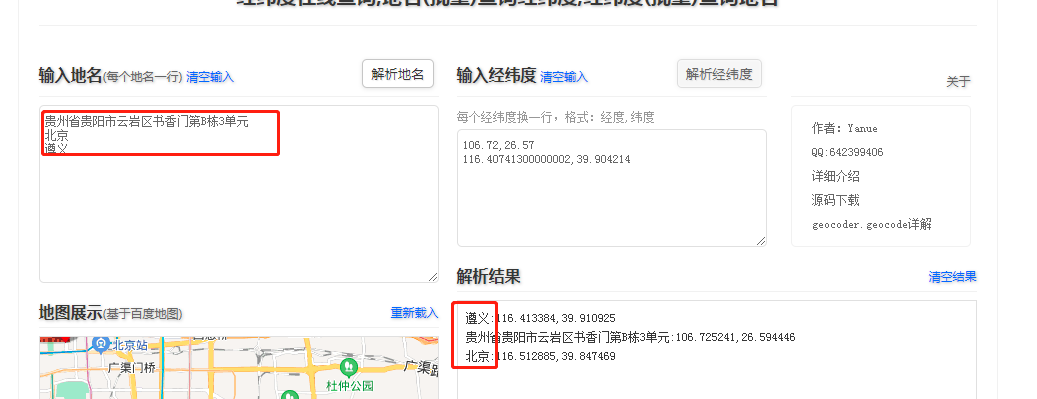Viewport: 1037px width, 399px height.
Task: Focus the place-name input textarea
Action: pos(239,194)
